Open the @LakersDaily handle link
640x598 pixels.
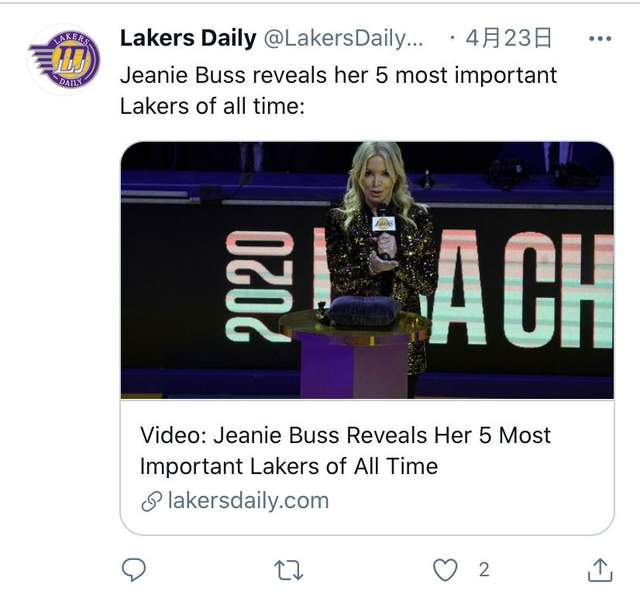pos(344,39)
